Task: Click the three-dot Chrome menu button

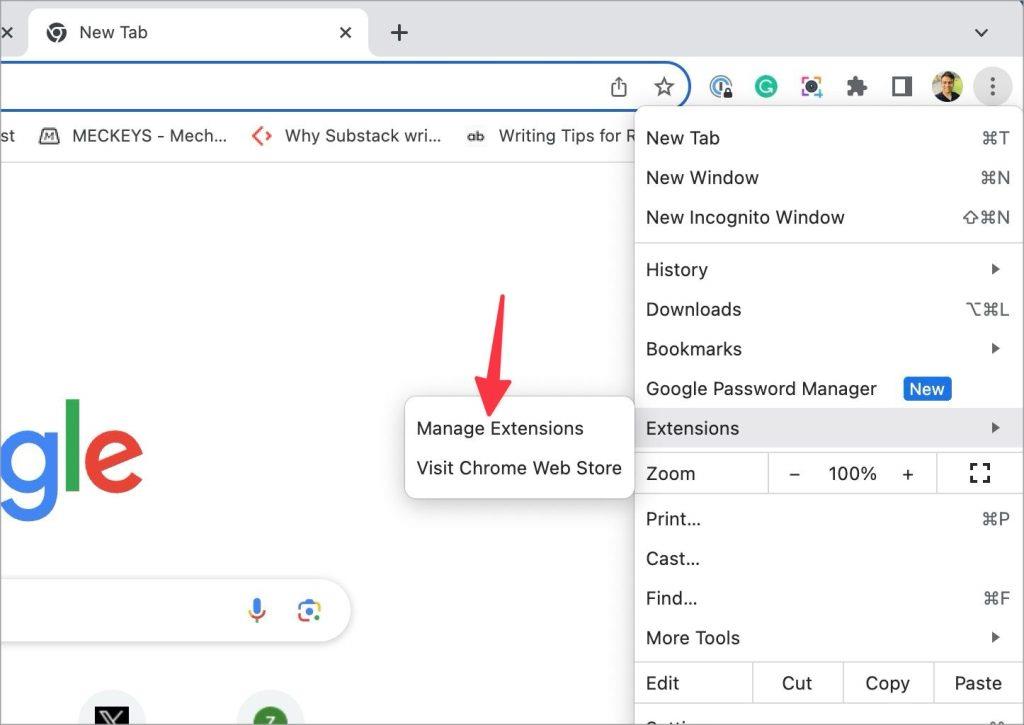Action: click(x=992, y=86)
